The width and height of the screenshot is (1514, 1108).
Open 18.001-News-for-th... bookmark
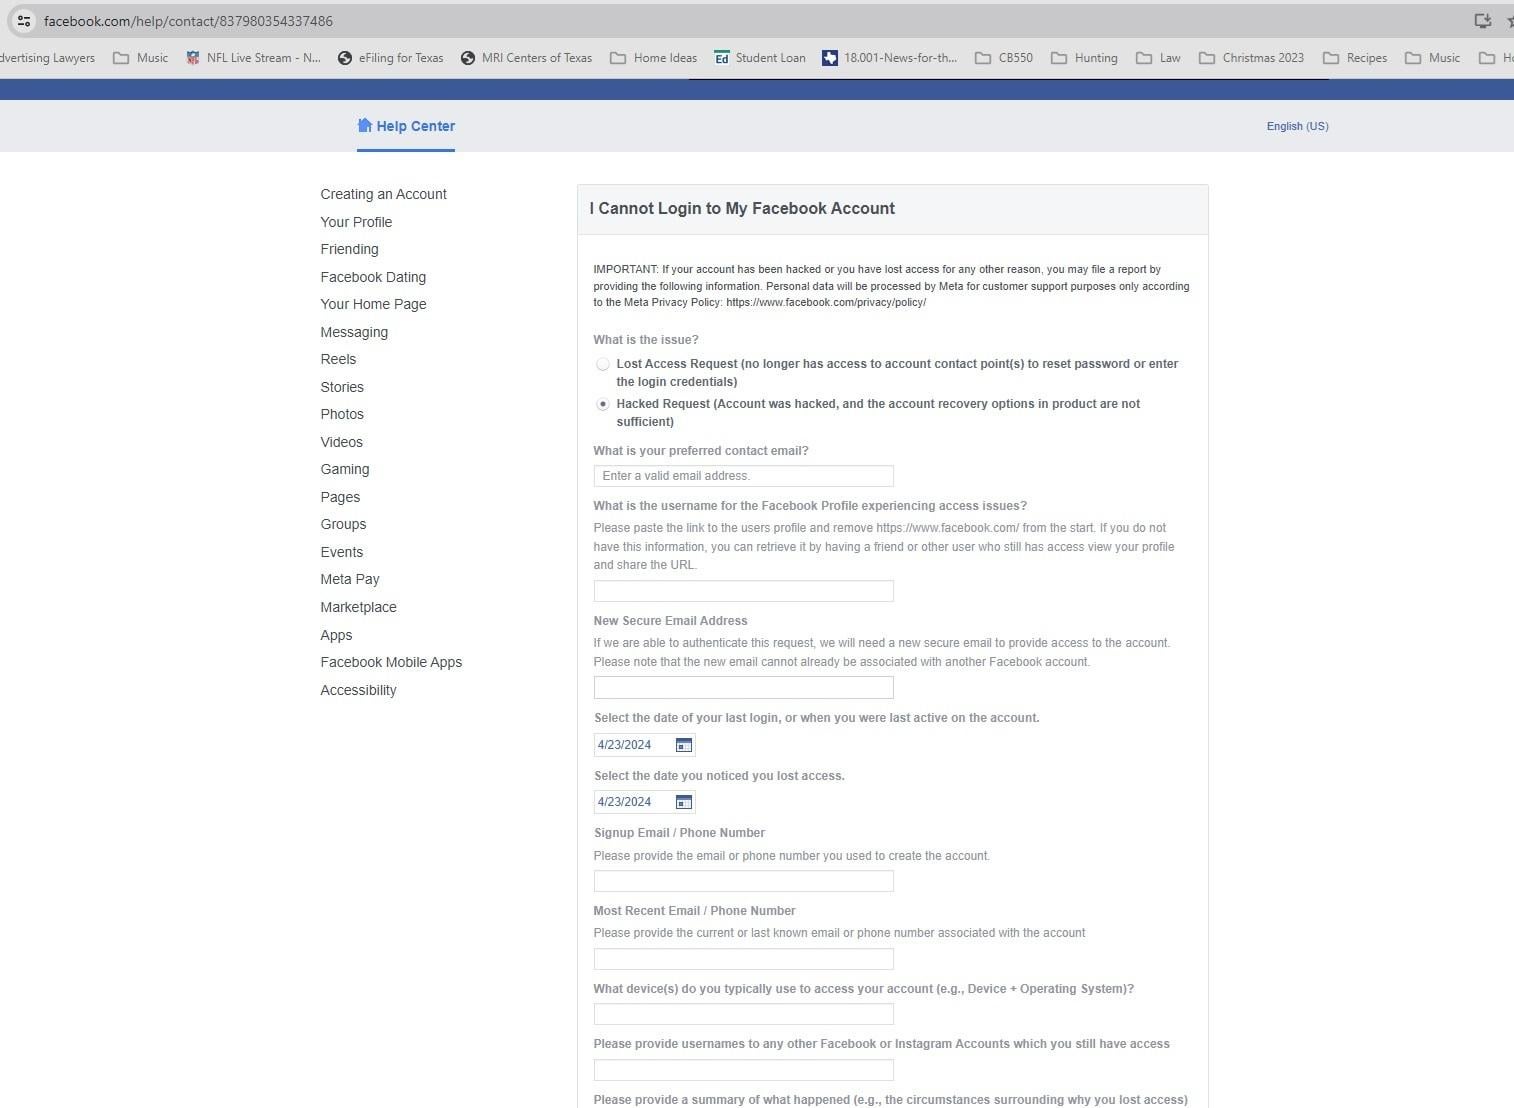889,58
